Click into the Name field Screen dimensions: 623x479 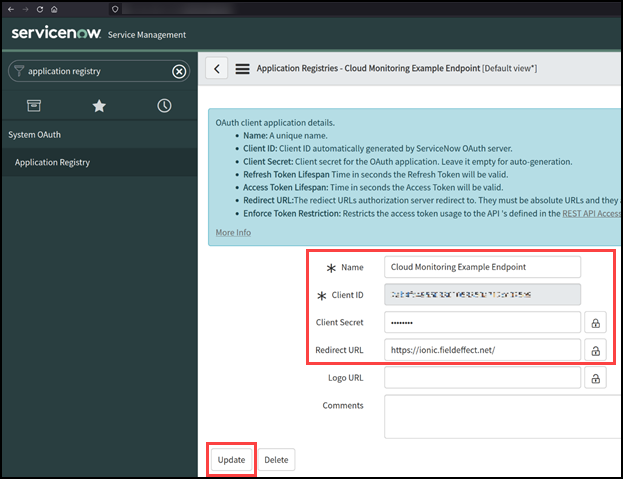coord(482,267)
